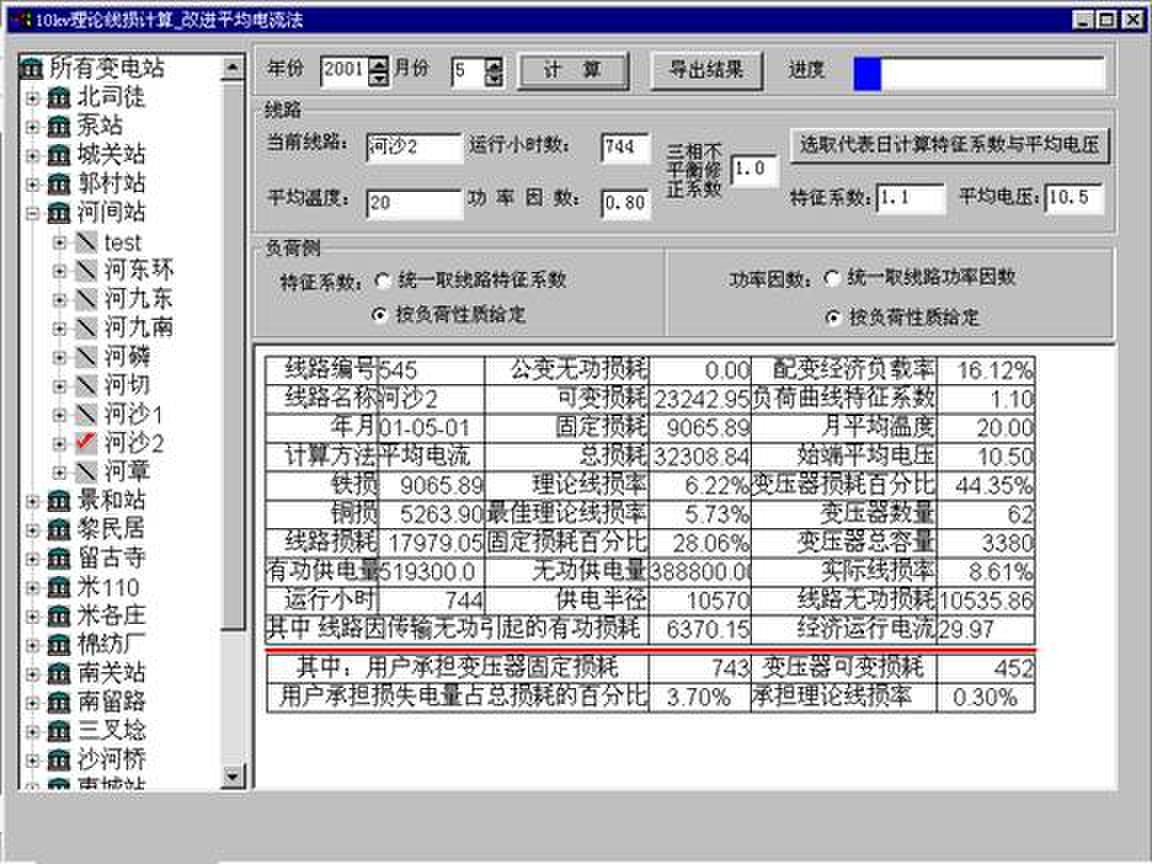Select the 棉纺厂 substation icon
Screen dimensions: 1152x864
tap(59, 645)
